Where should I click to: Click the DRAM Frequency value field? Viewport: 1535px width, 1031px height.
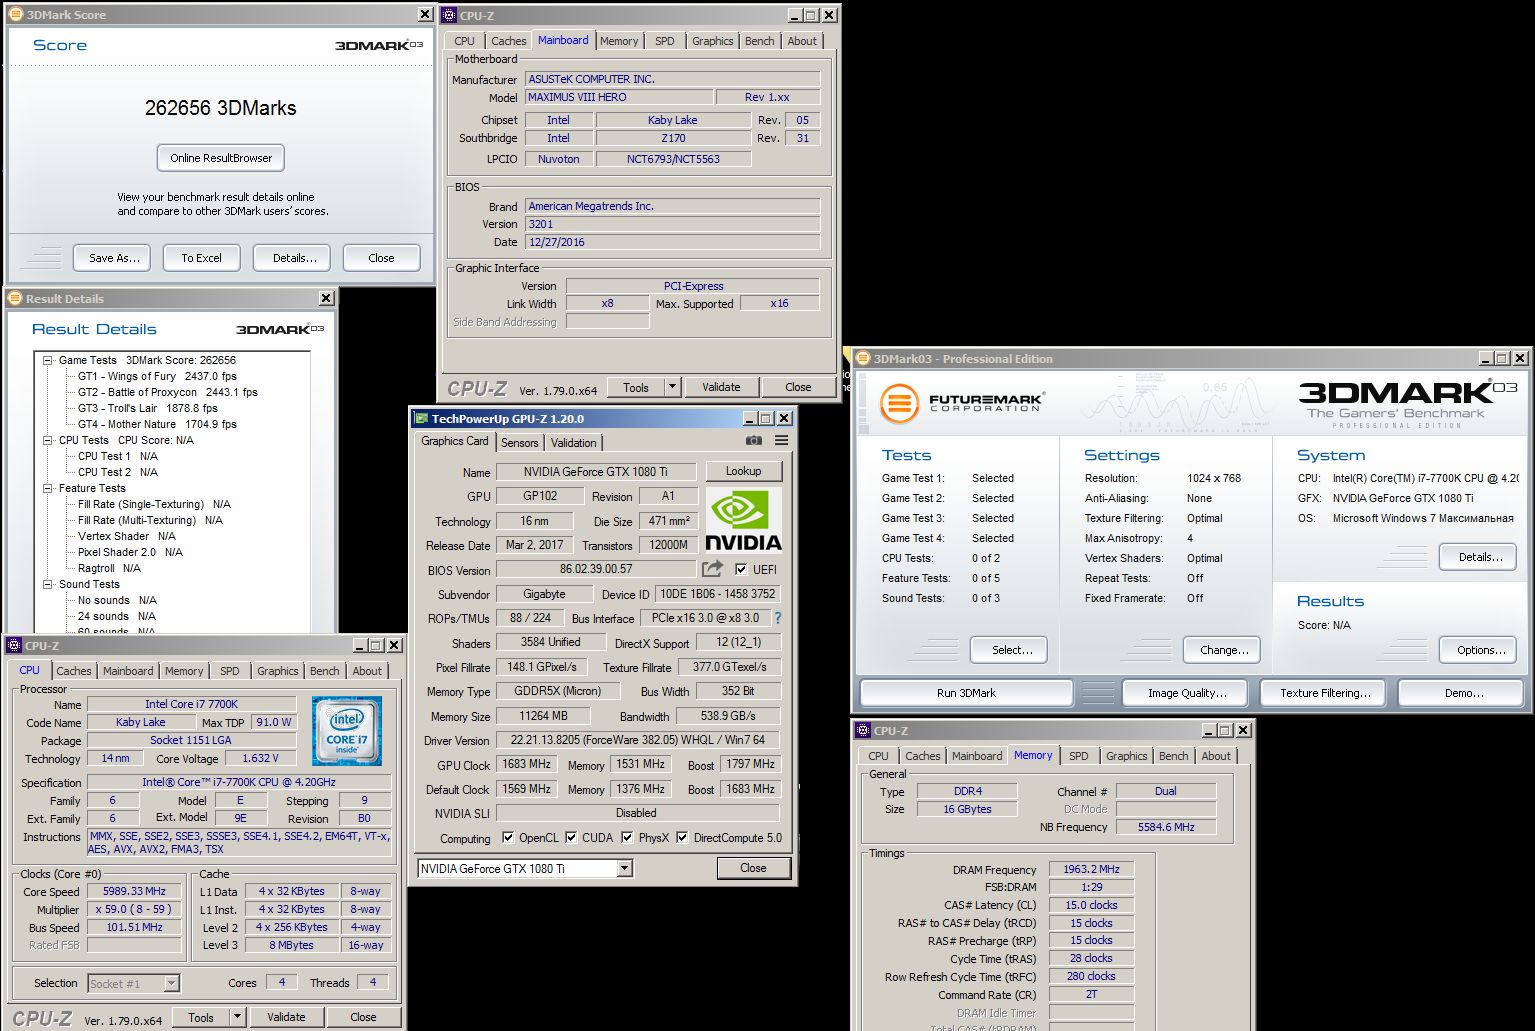click(x=1091, y=869)
